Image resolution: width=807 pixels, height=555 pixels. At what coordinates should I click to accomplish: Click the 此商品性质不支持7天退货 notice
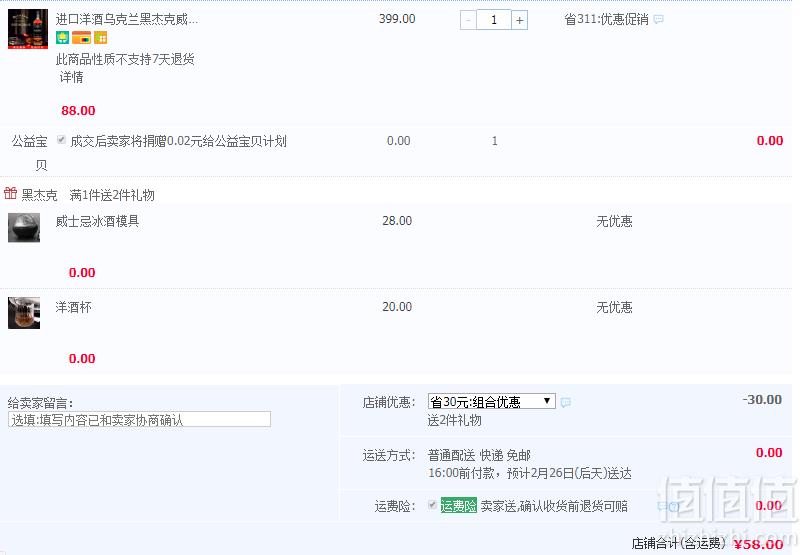(125, 59)
